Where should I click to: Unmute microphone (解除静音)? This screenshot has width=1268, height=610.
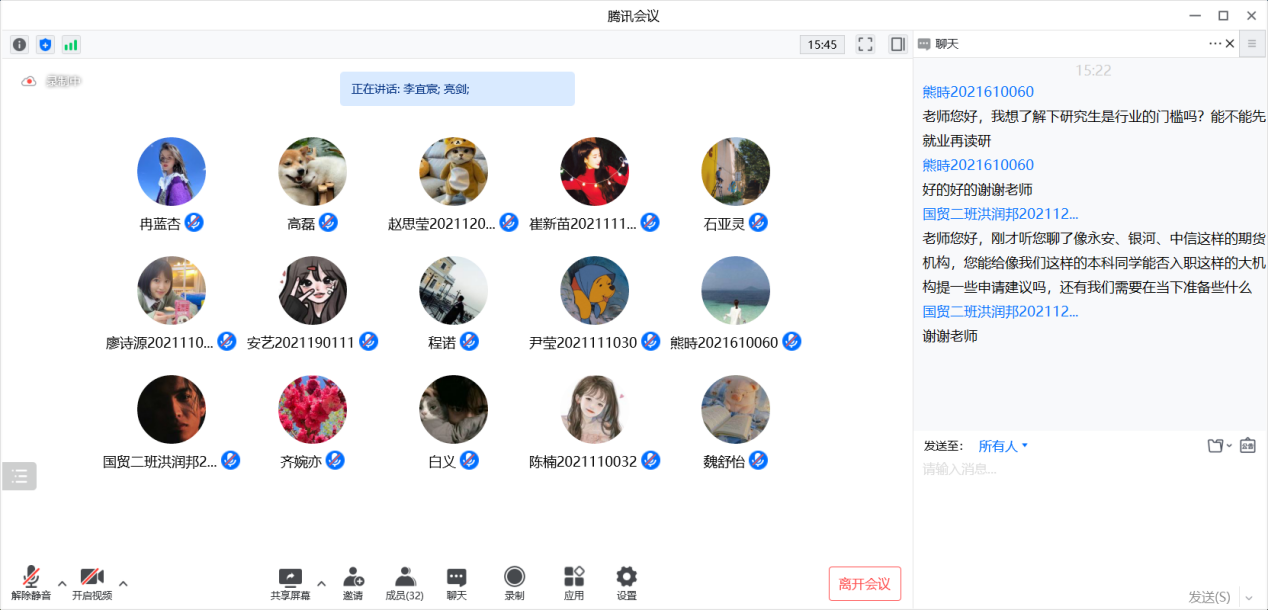coord(31,583)
